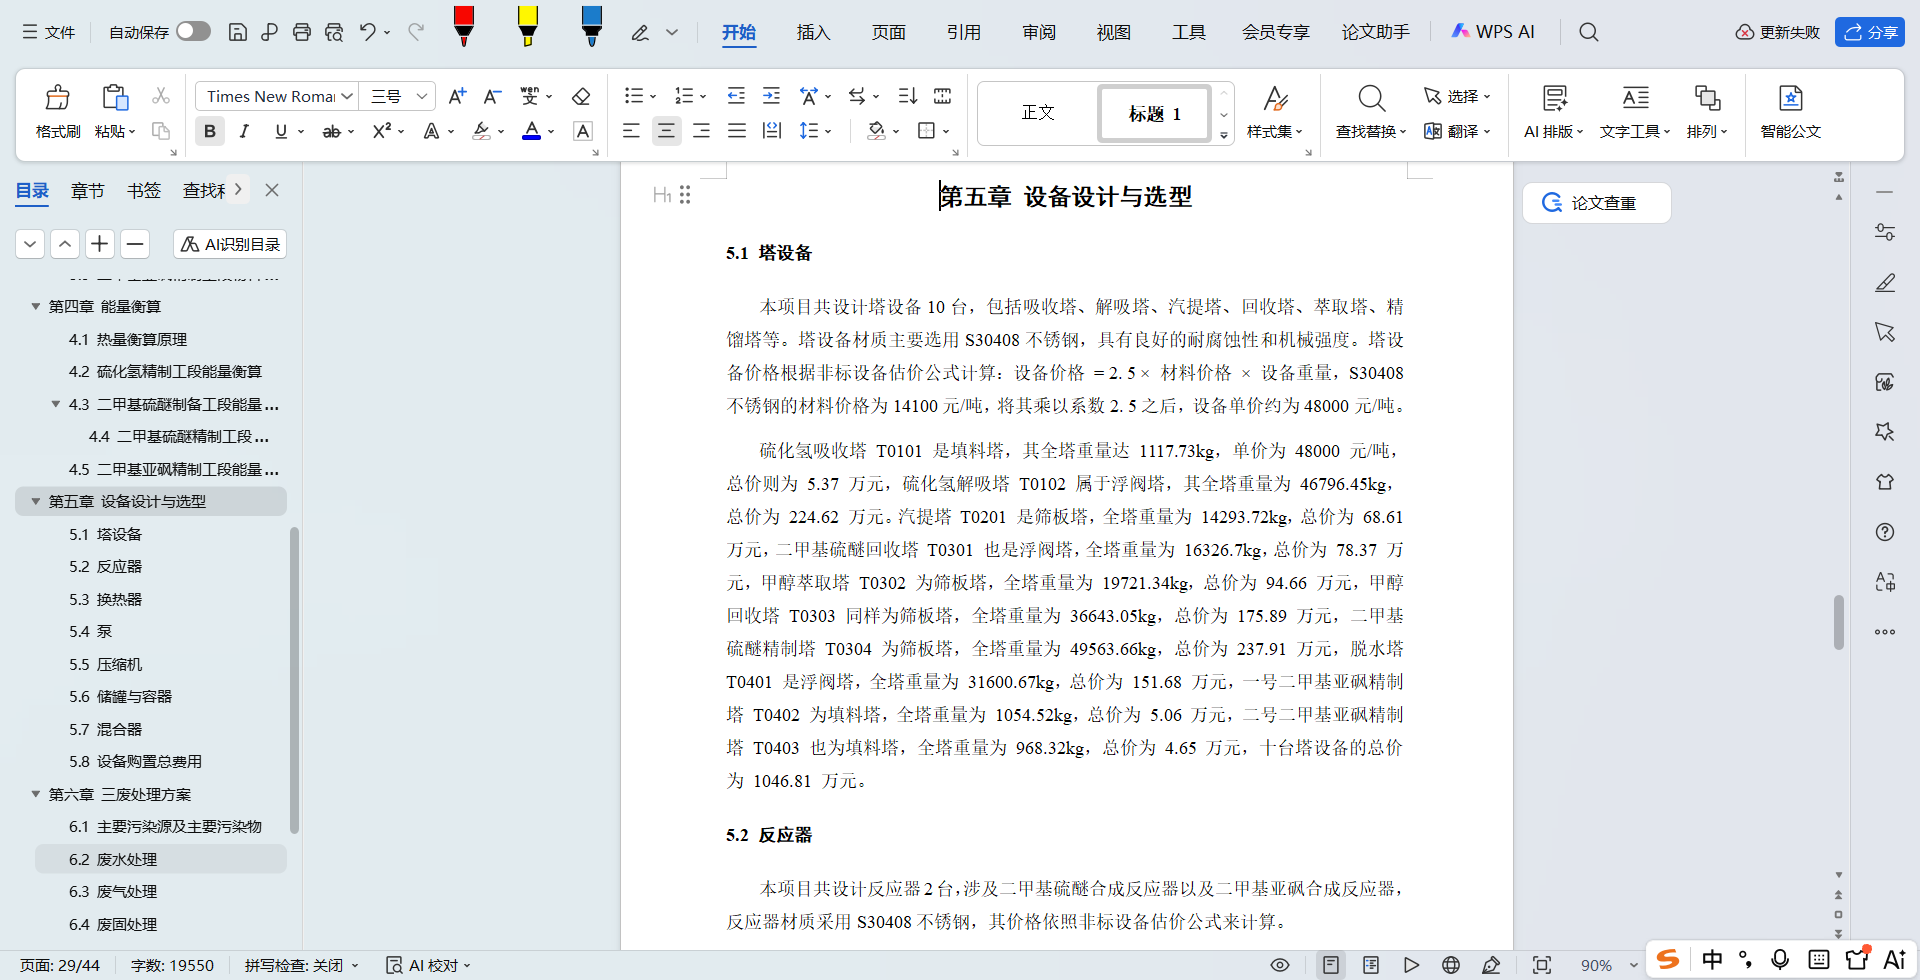The height and width of the screenshot is (980, 1920).
Task: Click the Undo arrow icon
Action: pyautogui.click(x=368, y=32)
